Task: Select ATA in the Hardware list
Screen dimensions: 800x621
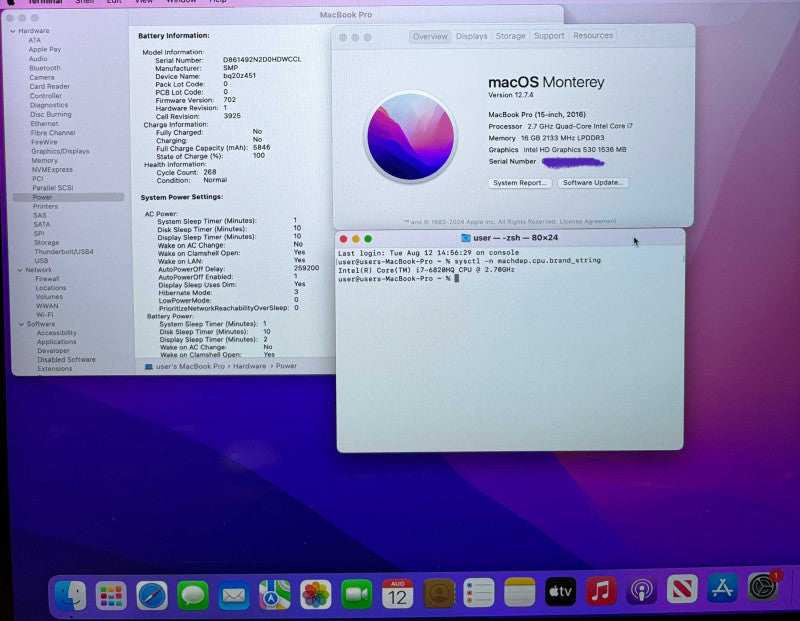Action: (35, 40)
